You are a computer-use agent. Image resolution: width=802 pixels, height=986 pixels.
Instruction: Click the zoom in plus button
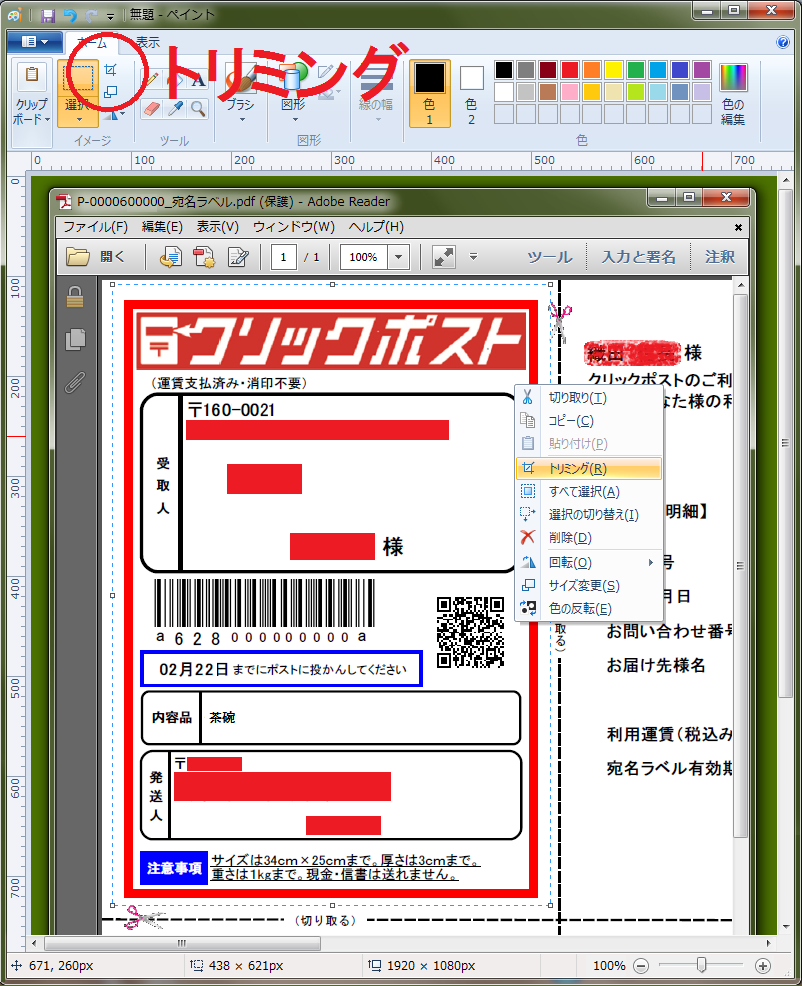[x=762, y=966]
